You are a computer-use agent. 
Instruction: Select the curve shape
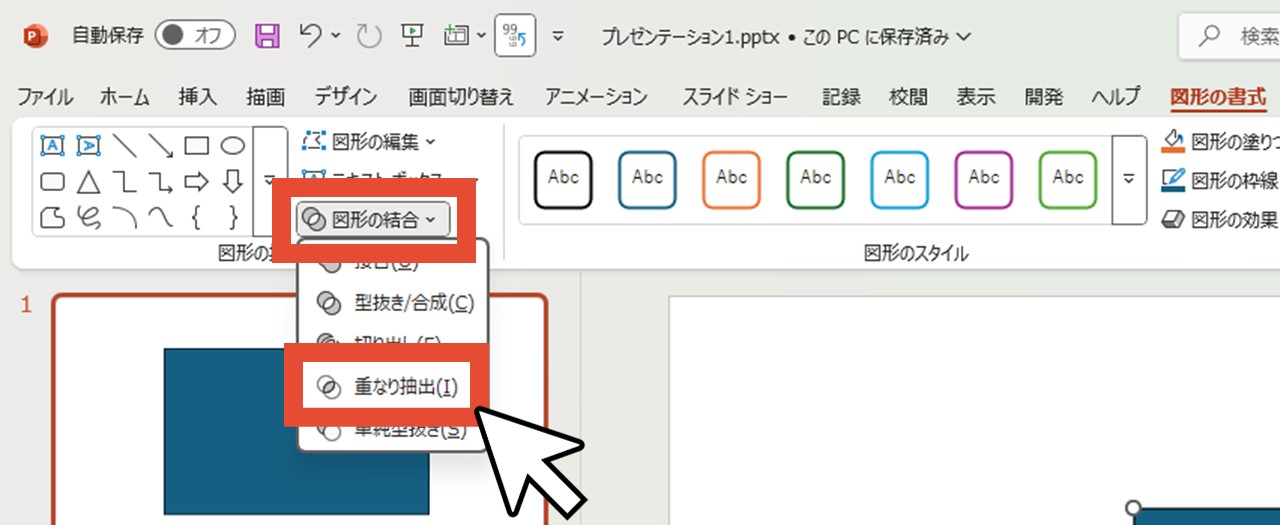[160, 216]
